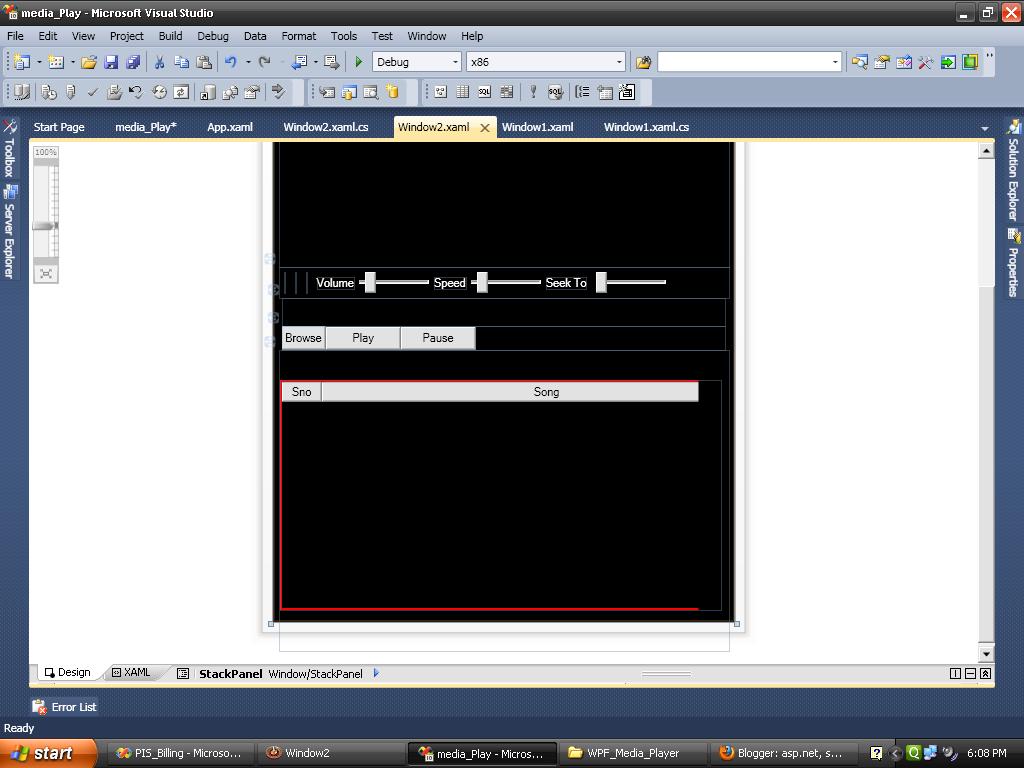1024x768 pixels.
Task: Click the Browse button on the design surface
Action: tap(302, 338)
